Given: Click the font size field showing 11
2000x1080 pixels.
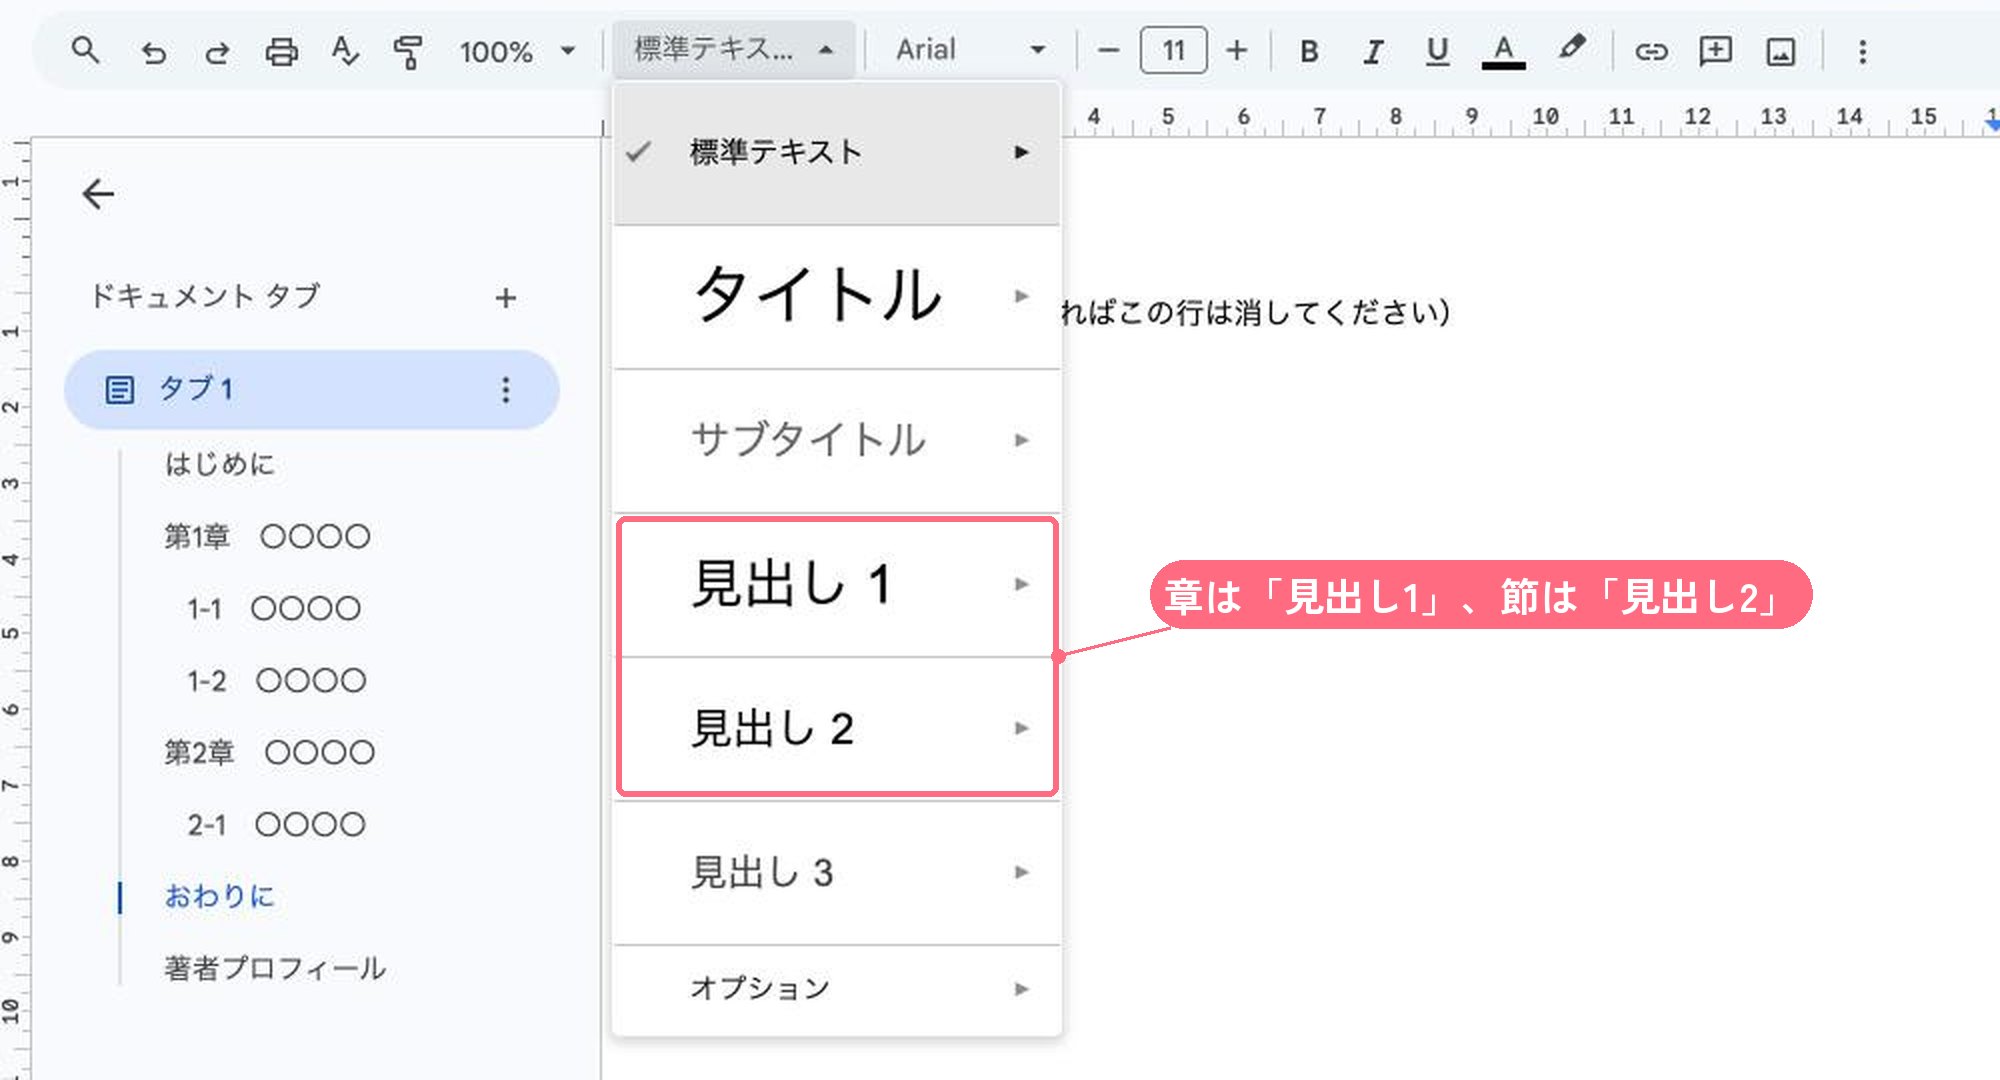Looking at the screenshot, I should 1173,50.
